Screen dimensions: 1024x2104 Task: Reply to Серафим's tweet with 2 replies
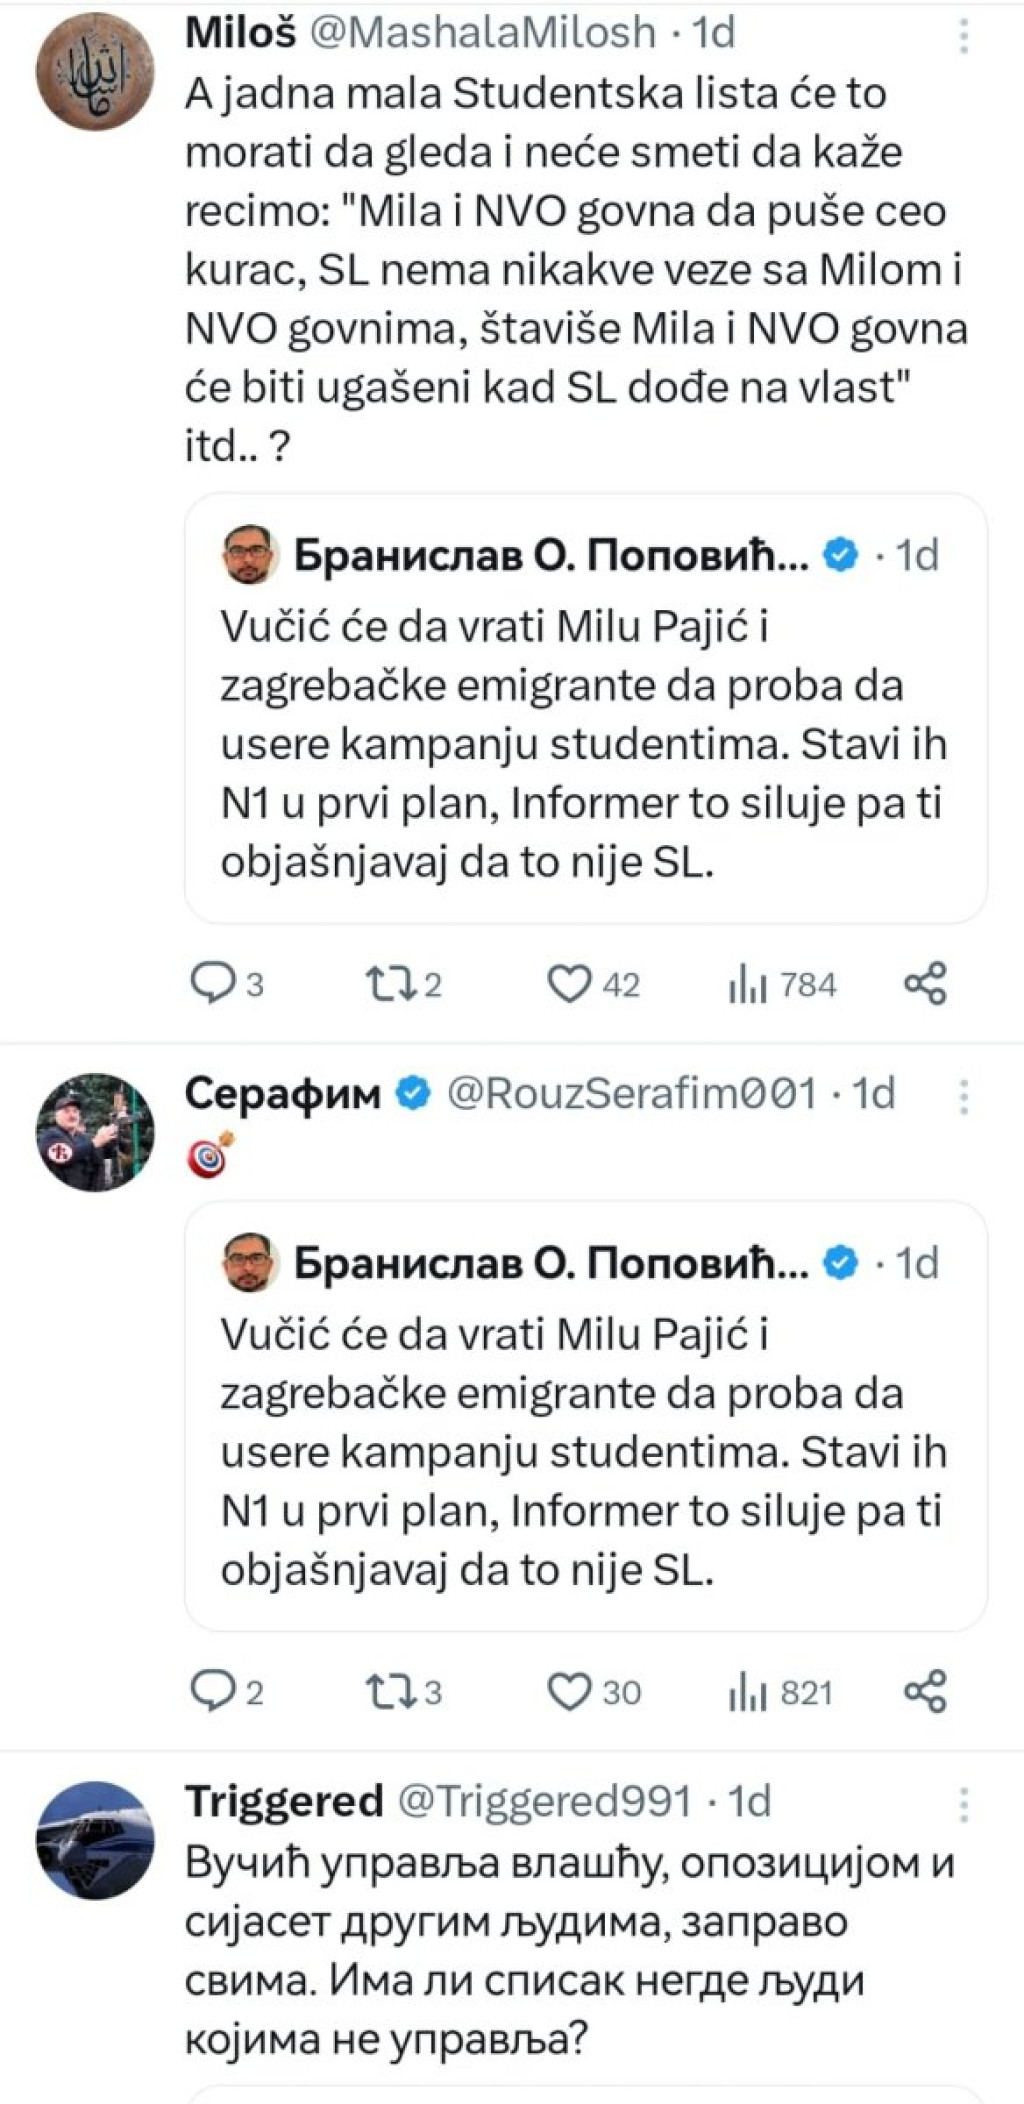(x=211, y=1692)
